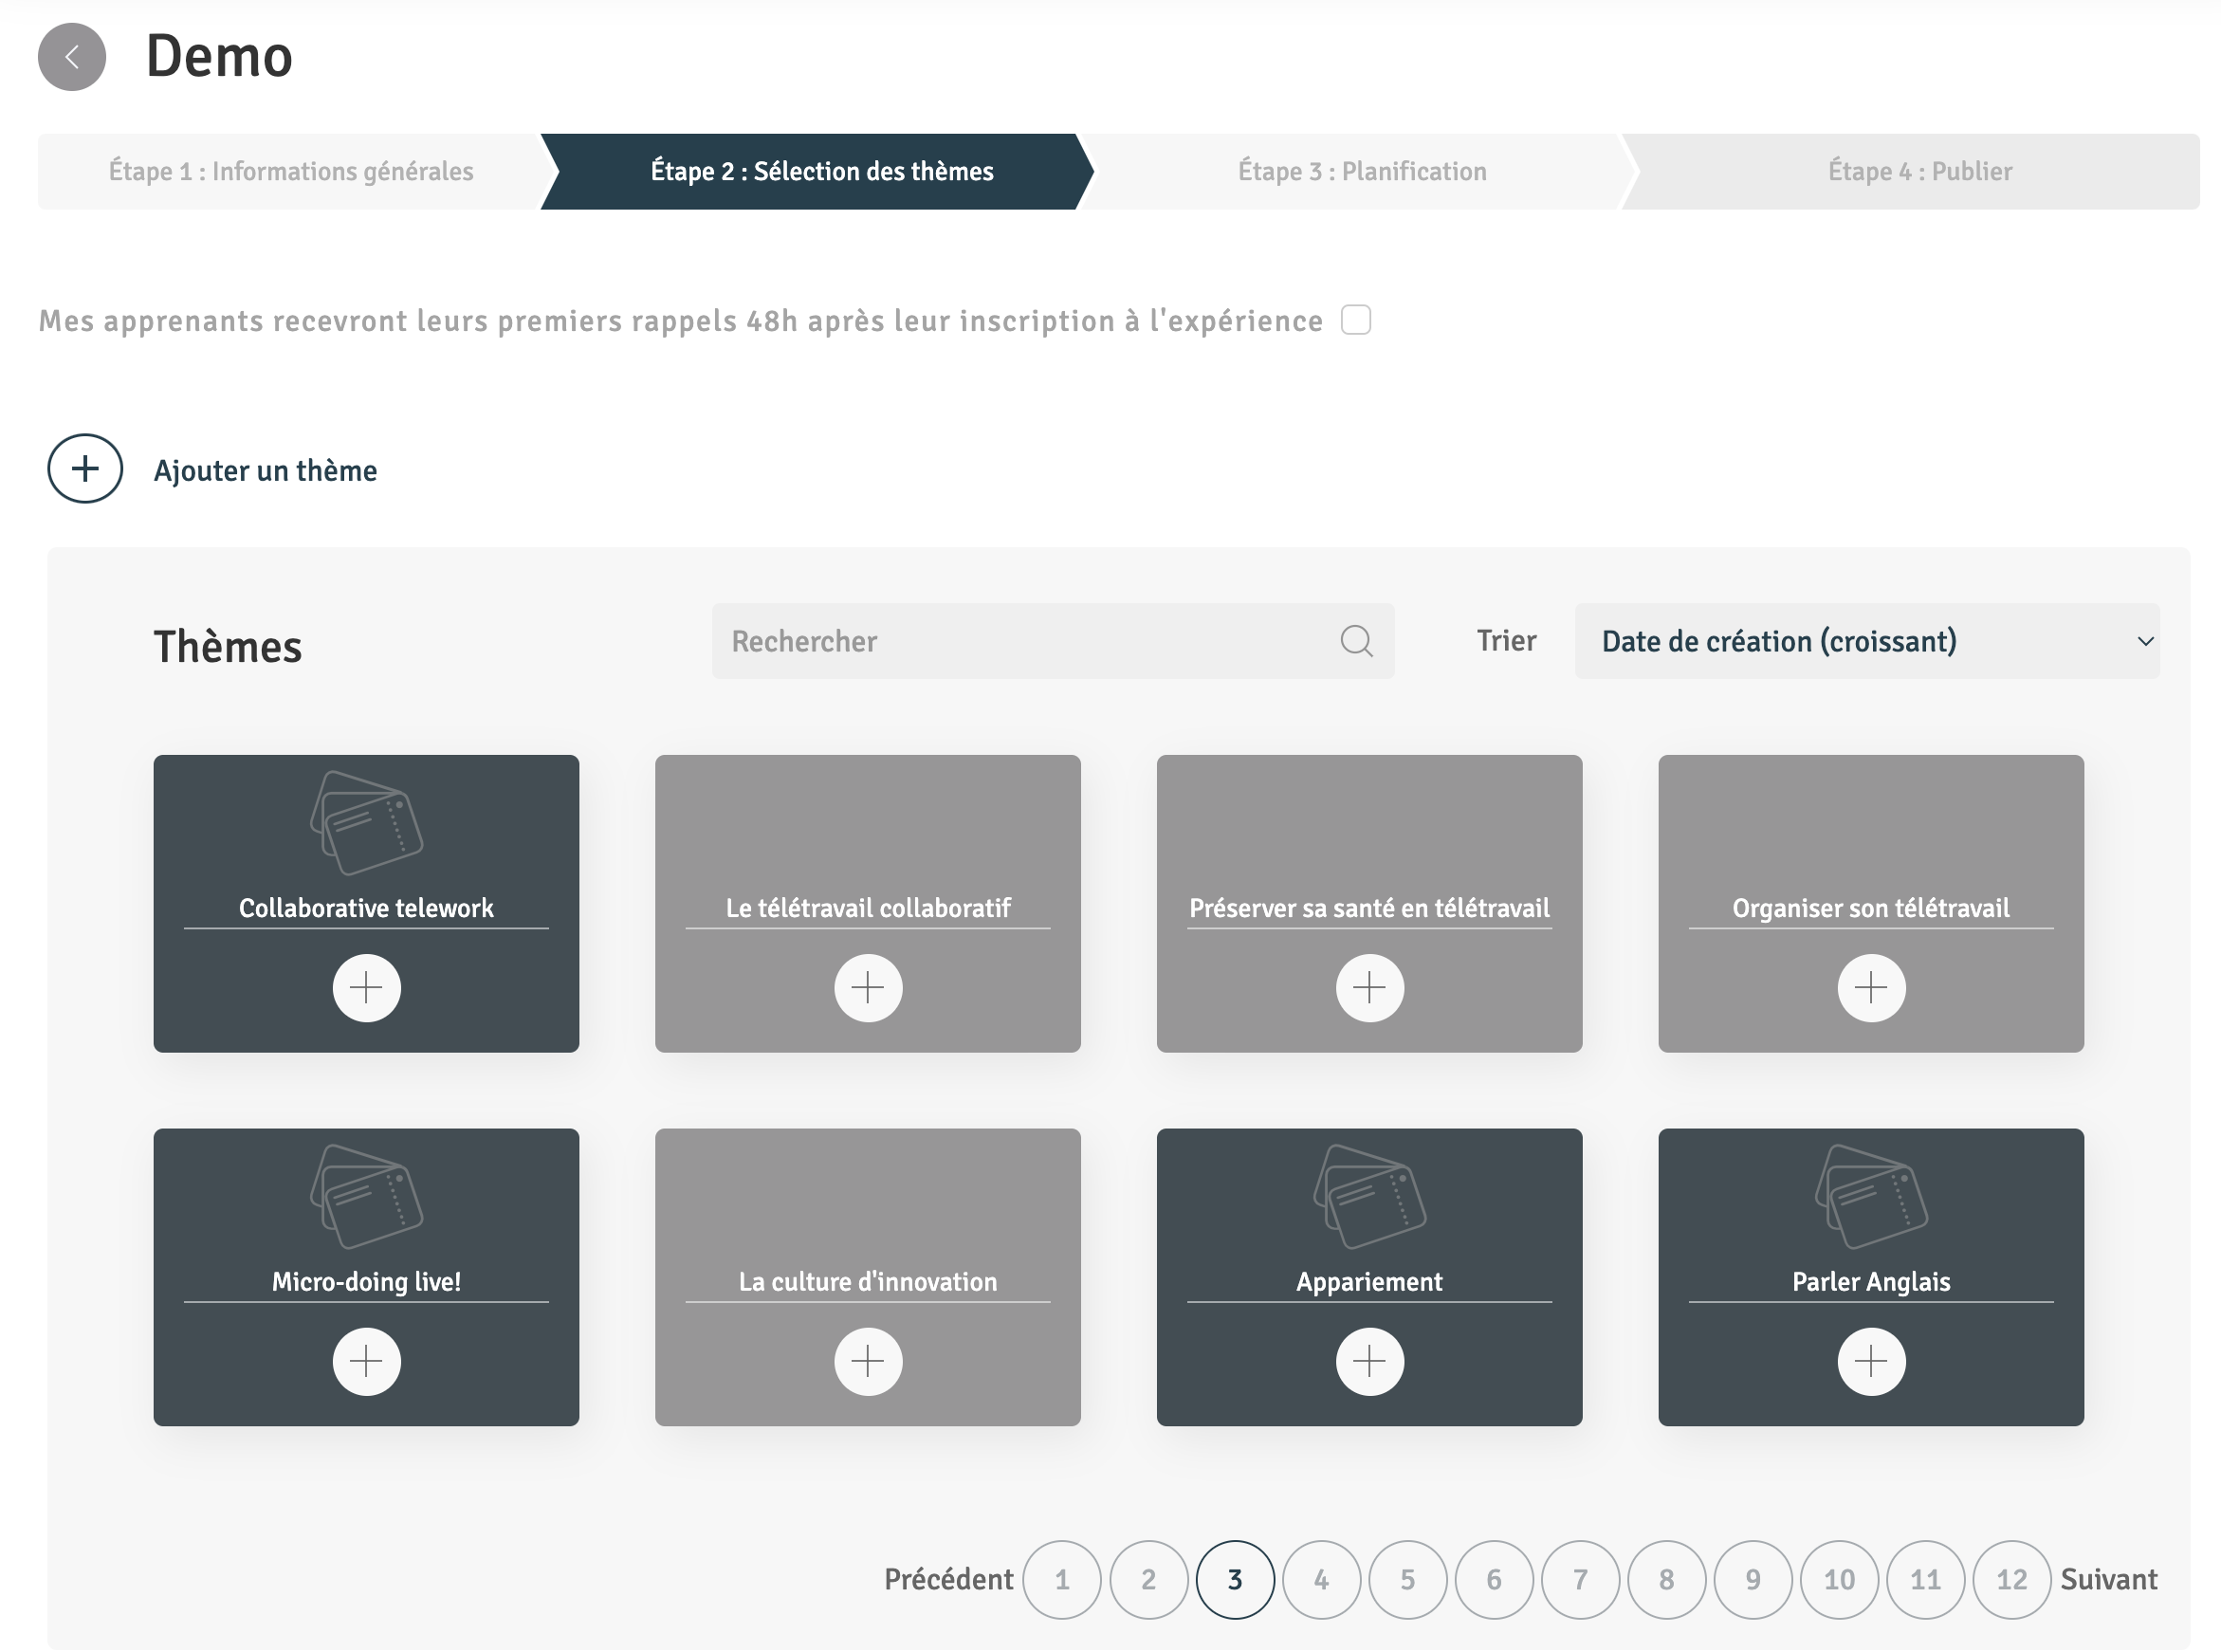Click Préserver sa santé en télétravail title
The height and width of the screenshot is (1652, 2221).
click(x=1369, y=908)
